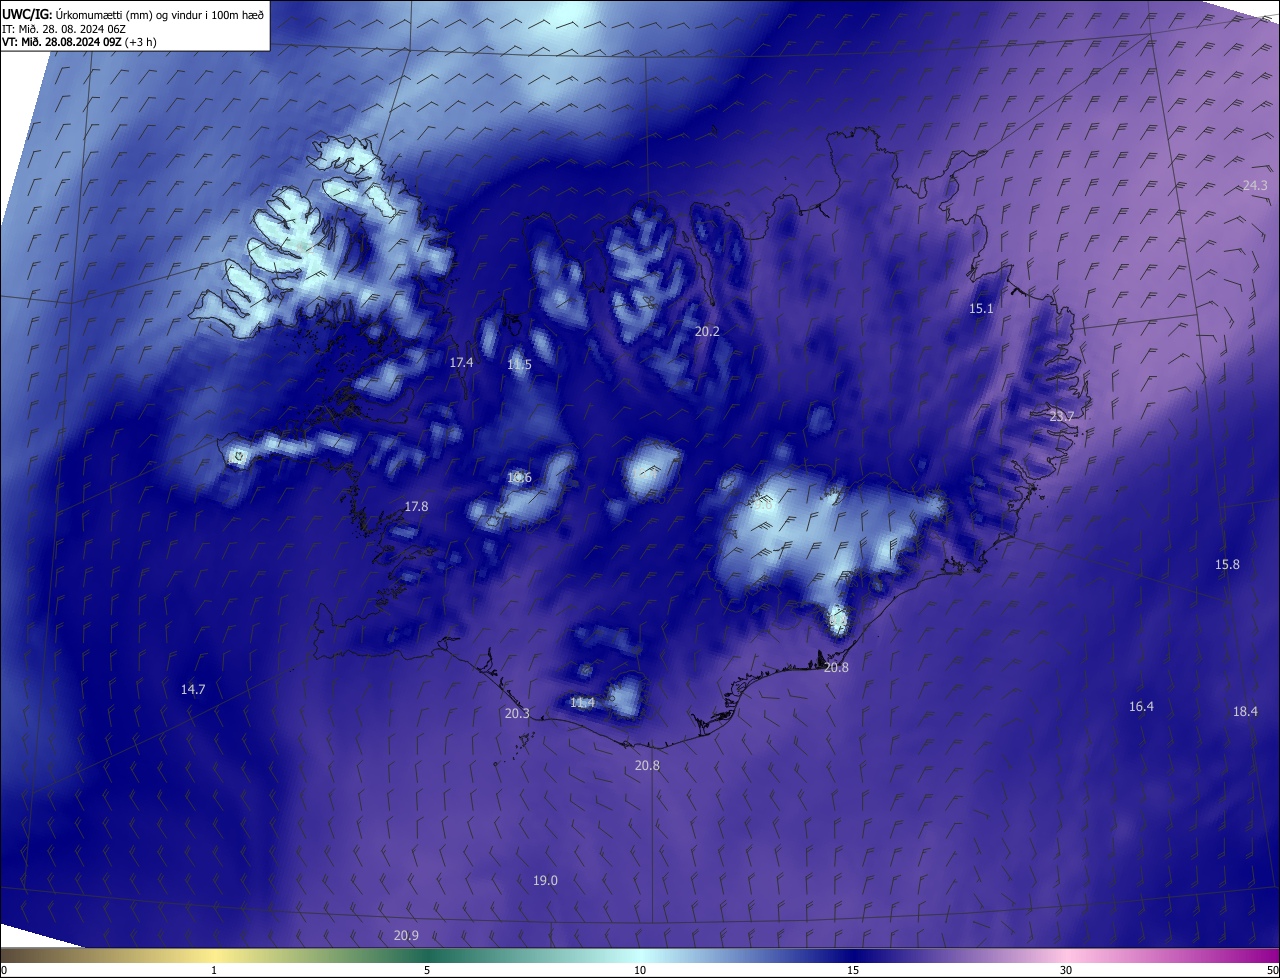The image size is (1280, 978).
Task: Pick the yellow section of the color scale
Action: (215, 955)
